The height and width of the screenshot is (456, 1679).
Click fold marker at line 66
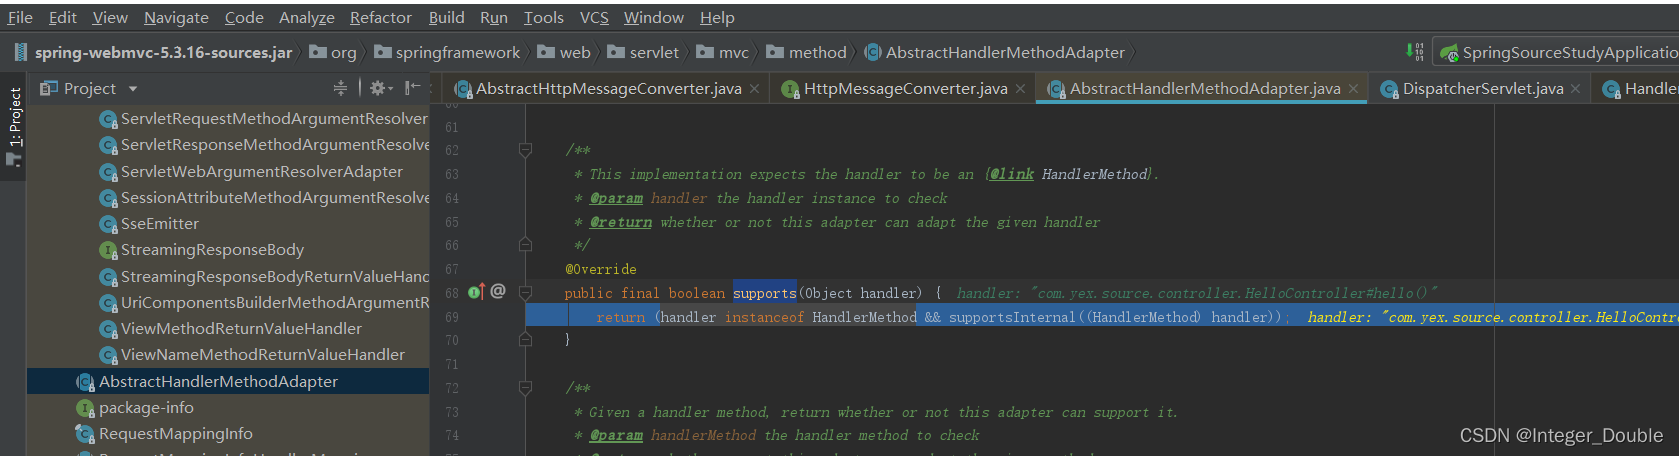(525, 245)
